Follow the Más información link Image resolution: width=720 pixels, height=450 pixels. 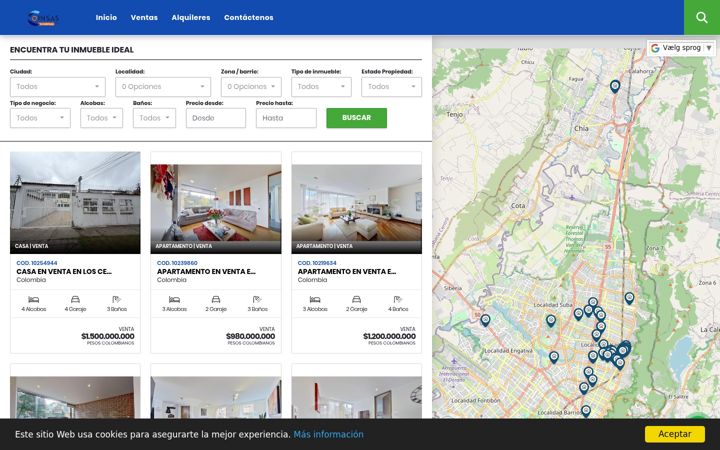(x=328, y=434)
